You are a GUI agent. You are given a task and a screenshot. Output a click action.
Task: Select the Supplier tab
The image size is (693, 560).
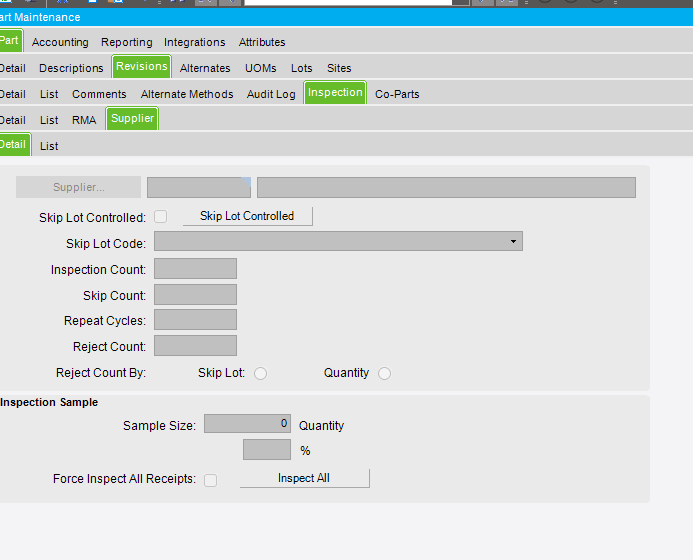pos(132,119)
